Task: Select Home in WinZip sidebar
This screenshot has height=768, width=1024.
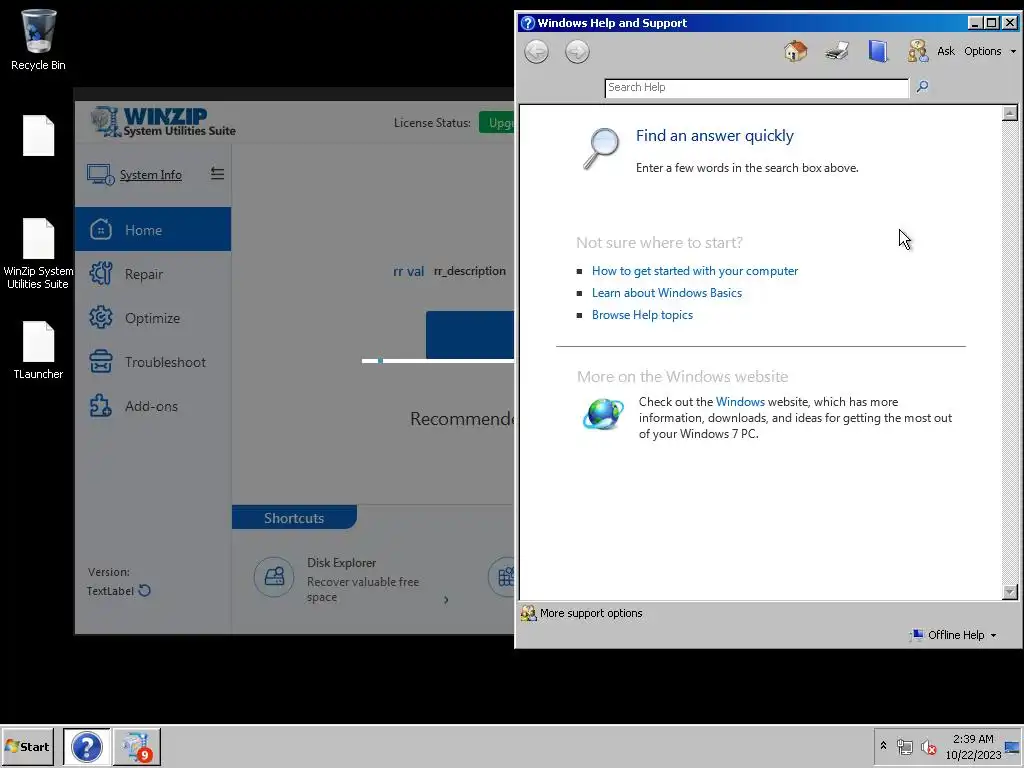Action: tap(153, 229)
